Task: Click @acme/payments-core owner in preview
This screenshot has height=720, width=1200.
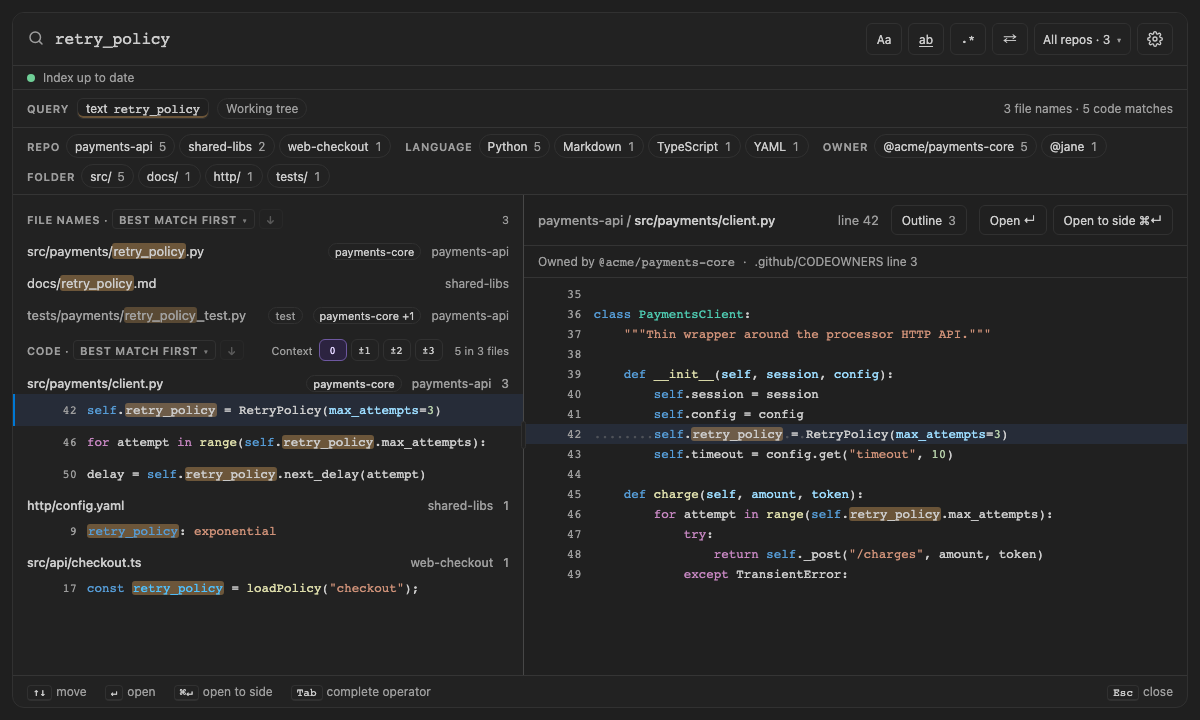Action: [x=666, y=262]
